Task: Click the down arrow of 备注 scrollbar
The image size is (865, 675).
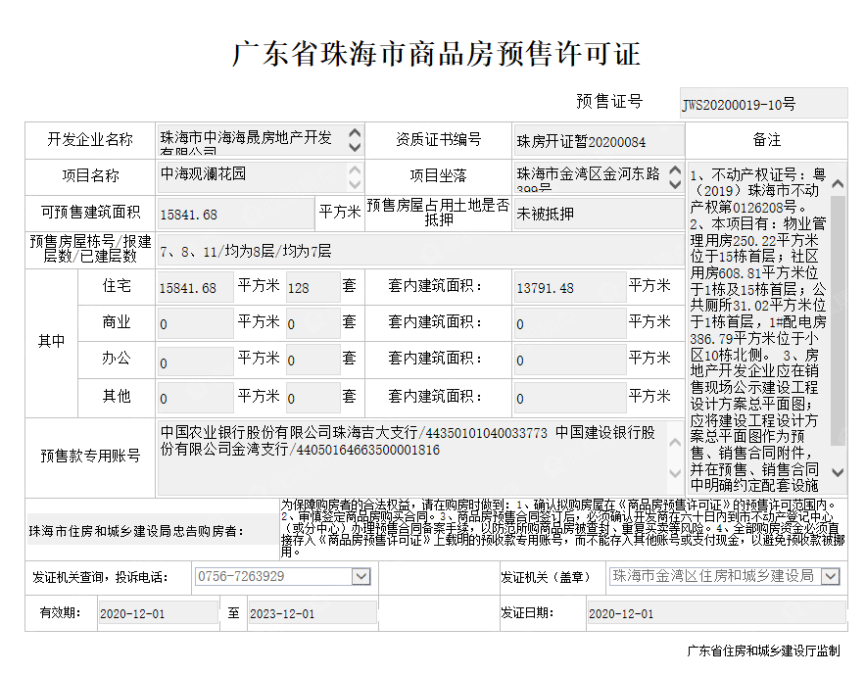Action: tap(838, 473)
